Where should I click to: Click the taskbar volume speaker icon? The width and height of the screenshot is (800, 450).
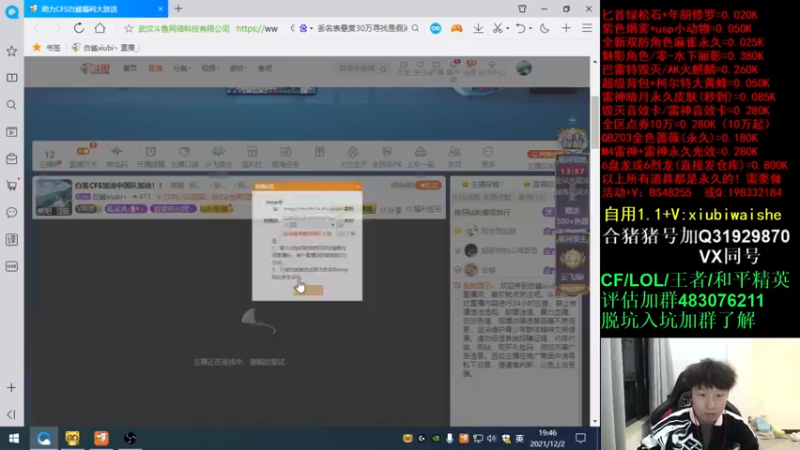click(x=491, y=438)
